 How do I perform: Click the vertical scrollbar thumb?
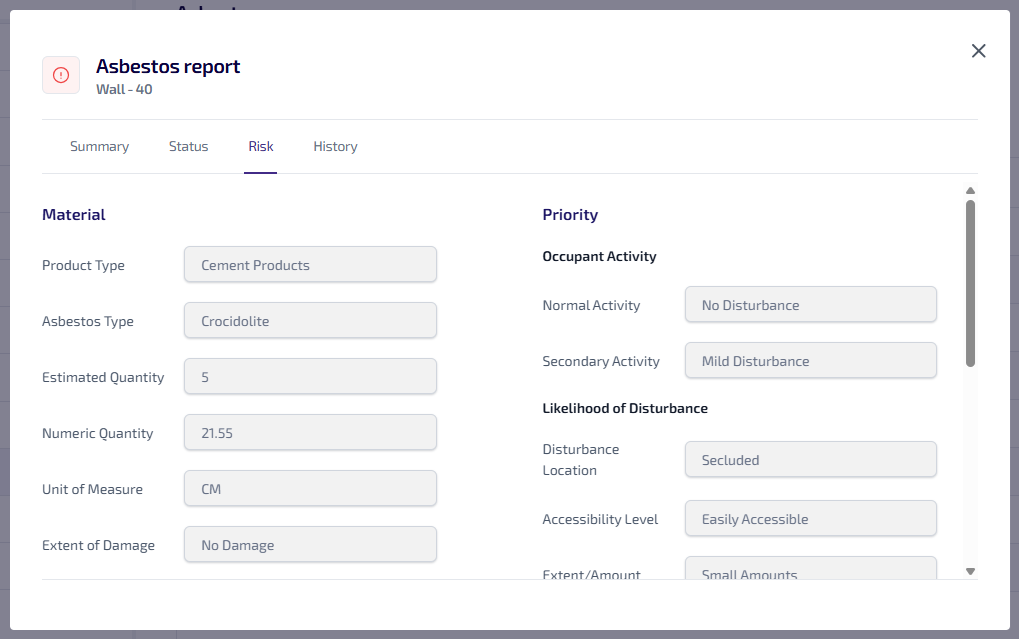970,282
